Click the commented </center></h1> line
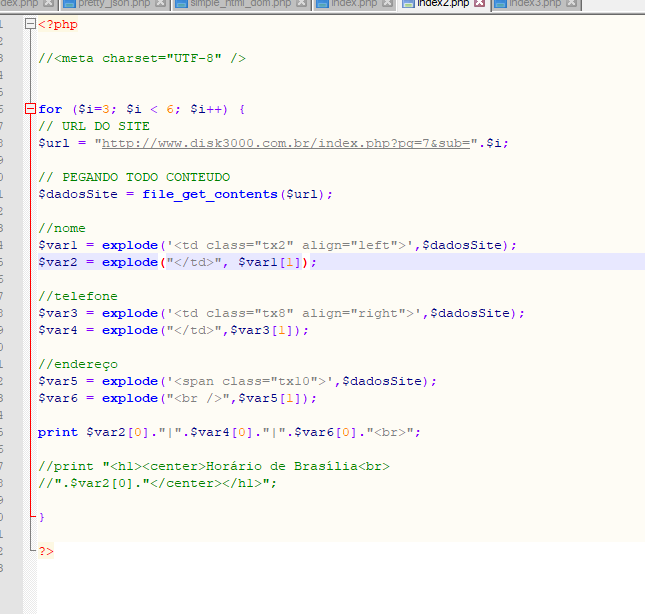Image resolution: width=645 pixels, height=614 pixels. pos(157,483)
